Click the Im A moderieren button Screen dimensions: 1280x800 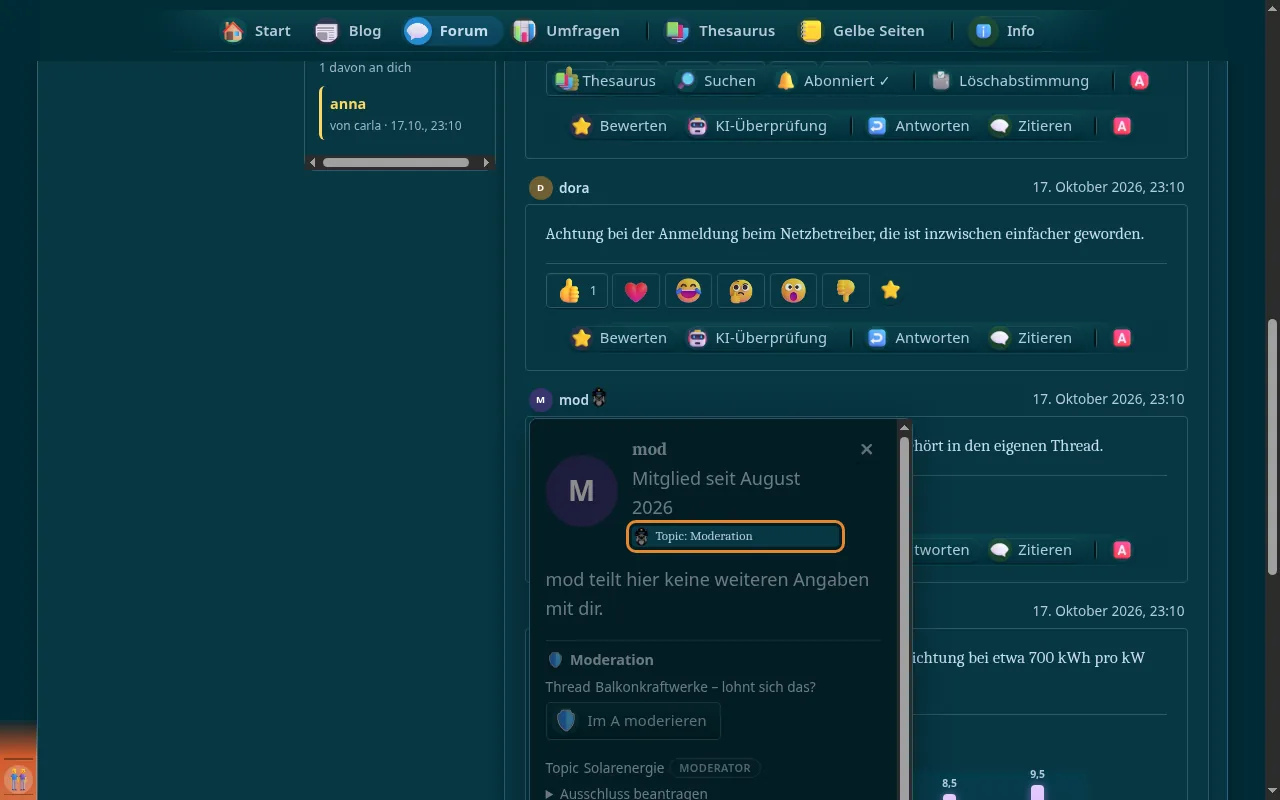(x=633, y=720)
